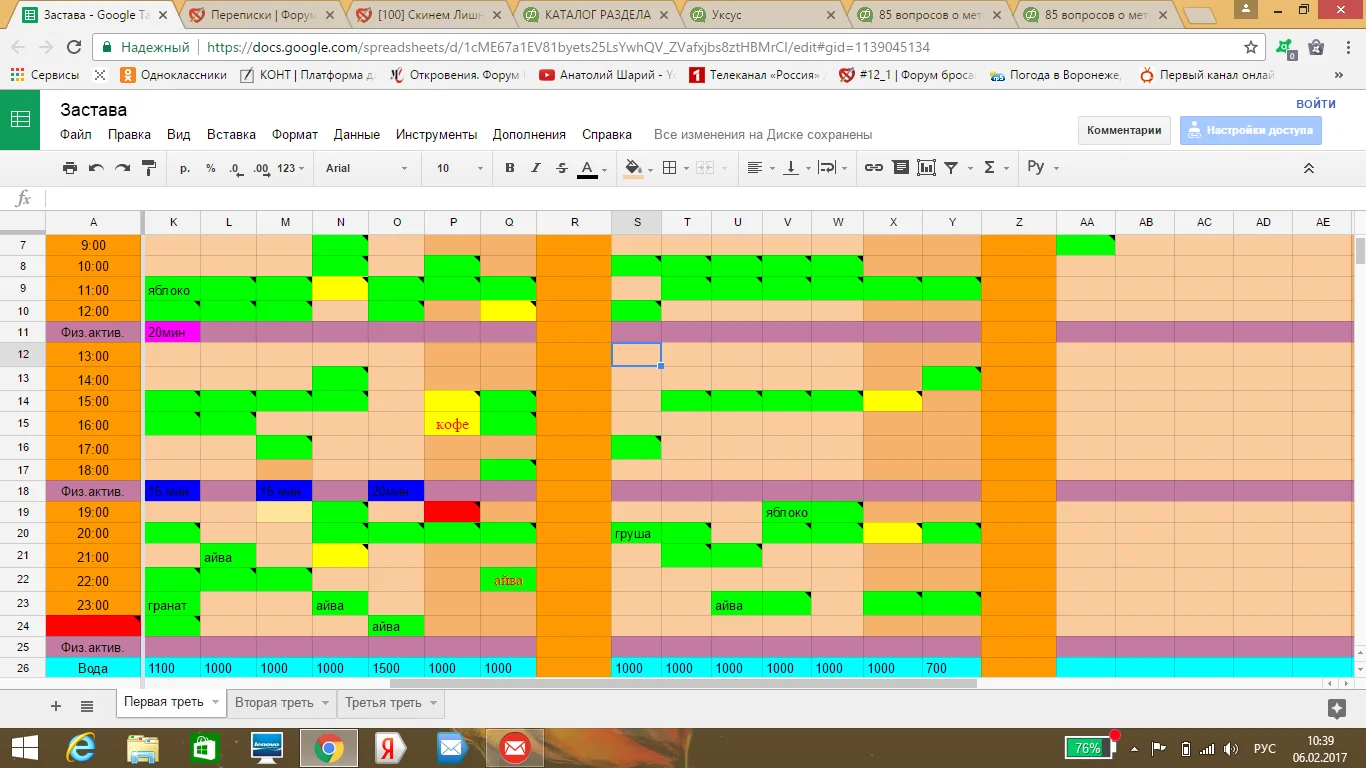Open the Windows Store taskbar icon
This screenshot has width=1366, height=768.
click(204, 747)
